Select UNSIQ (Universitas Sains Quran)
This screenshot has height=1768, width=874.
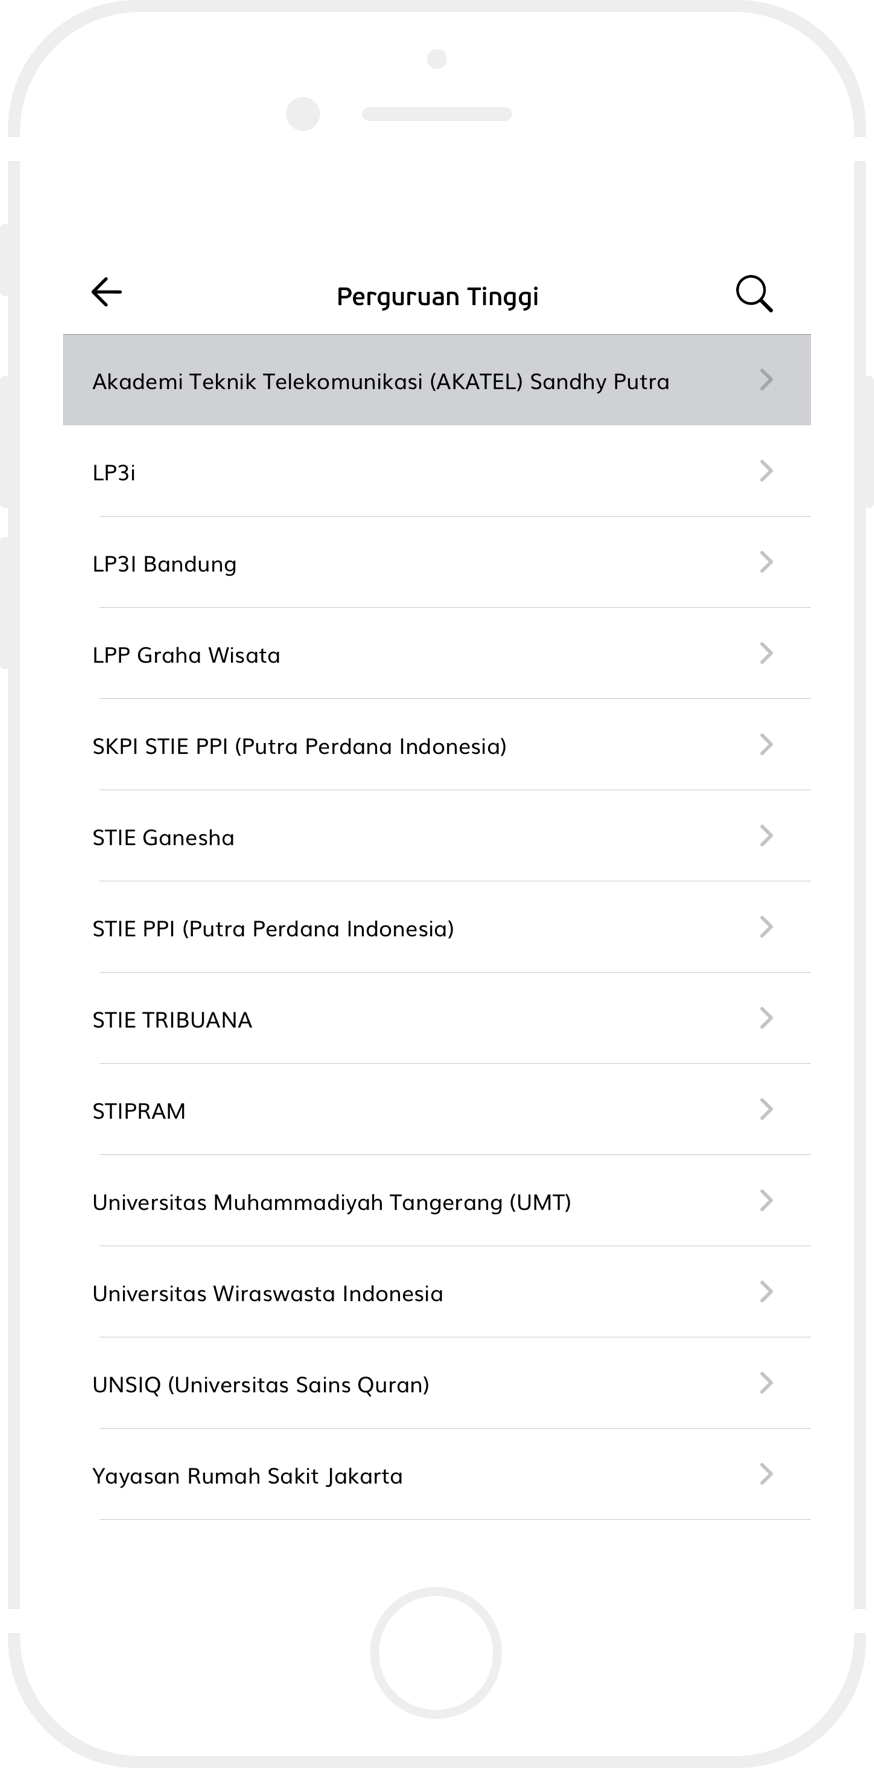261,1385
